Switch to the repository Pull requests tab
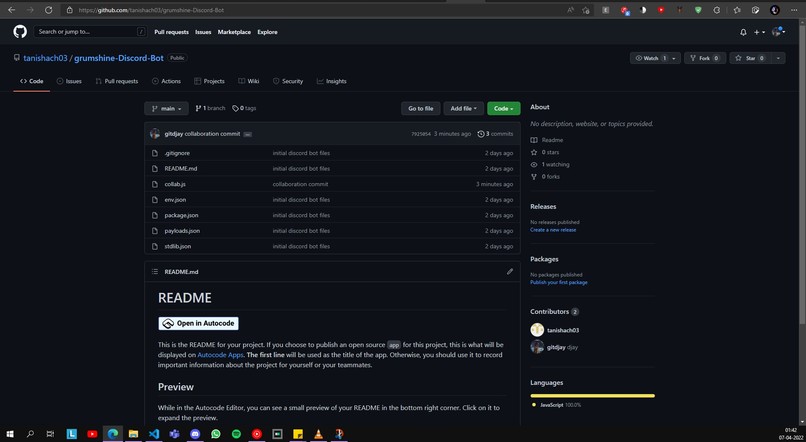Image resolution: width=806 pixels, height=442 pixels. (117, 81)
